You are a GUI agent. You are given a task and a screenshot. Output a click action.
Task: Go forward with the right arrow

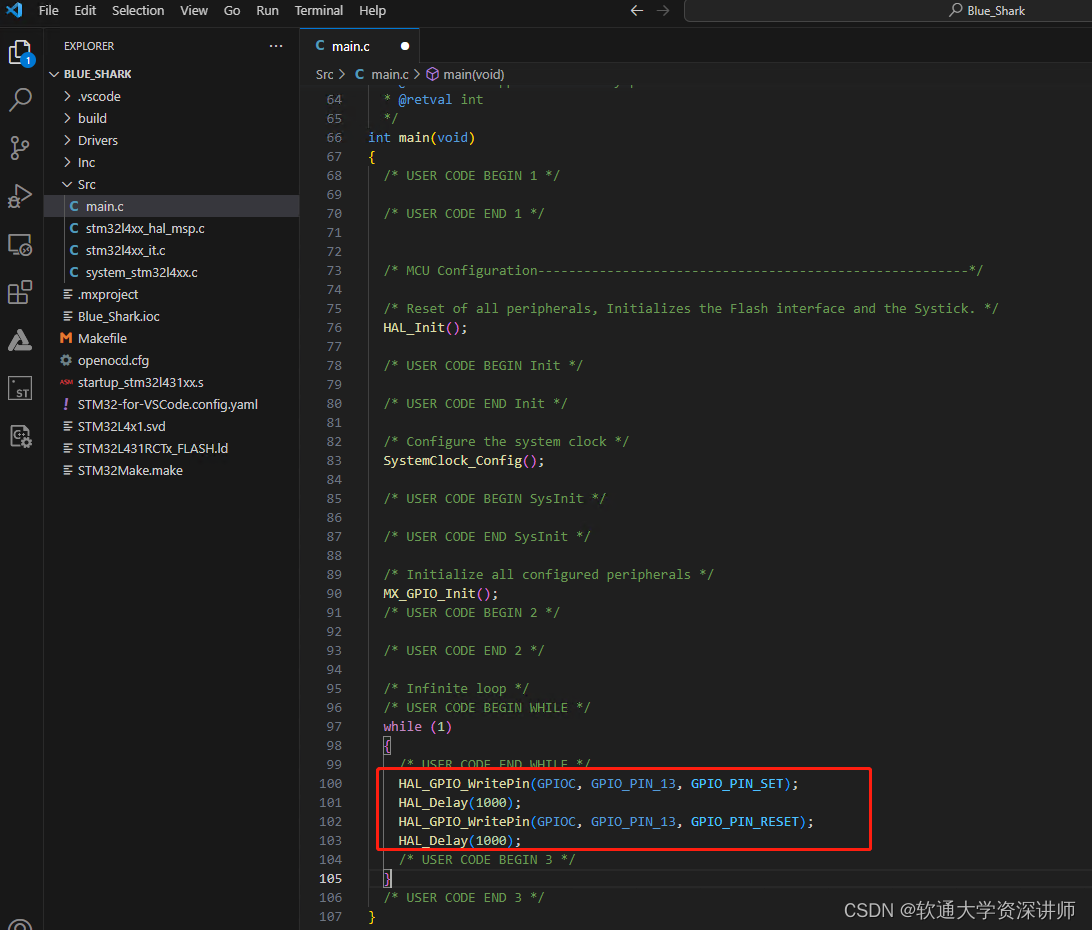[663, 10]
